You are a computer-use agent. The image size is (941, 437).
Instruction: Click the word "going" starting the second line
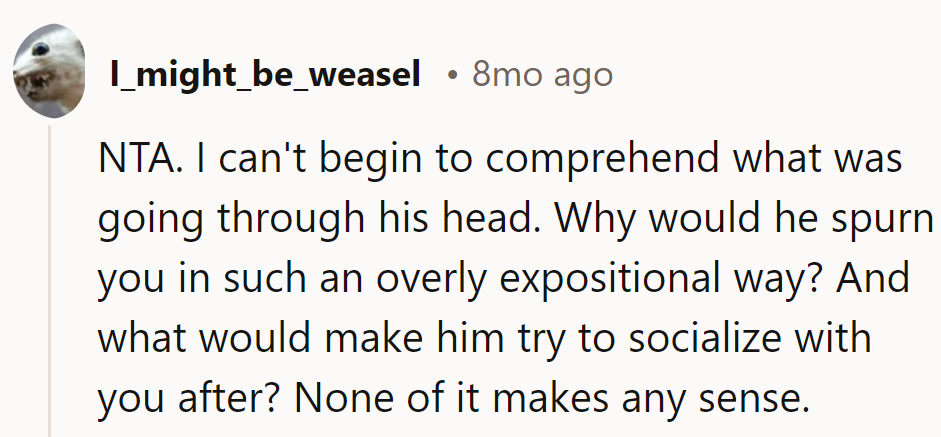click(147, 219)
